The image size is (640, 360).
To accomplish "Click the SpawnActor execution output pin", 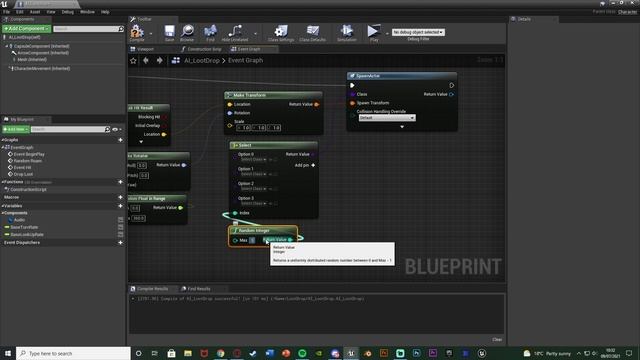I will pyautogui.click(x=451, y=85).
